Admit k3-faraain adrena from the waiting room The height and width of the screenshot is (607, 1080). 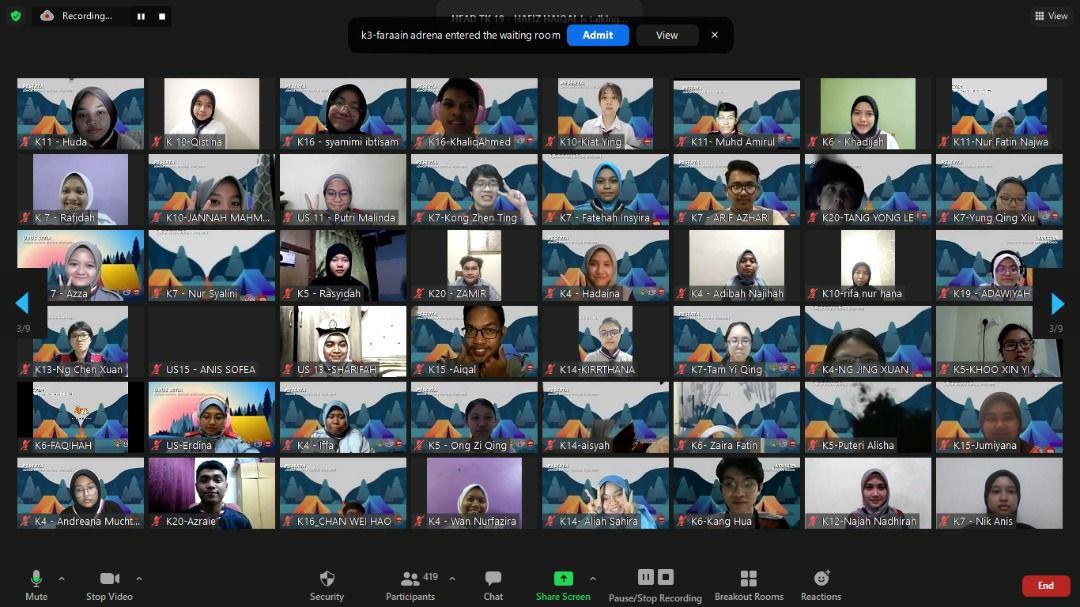pyautogui.click(x=597, y=35)
